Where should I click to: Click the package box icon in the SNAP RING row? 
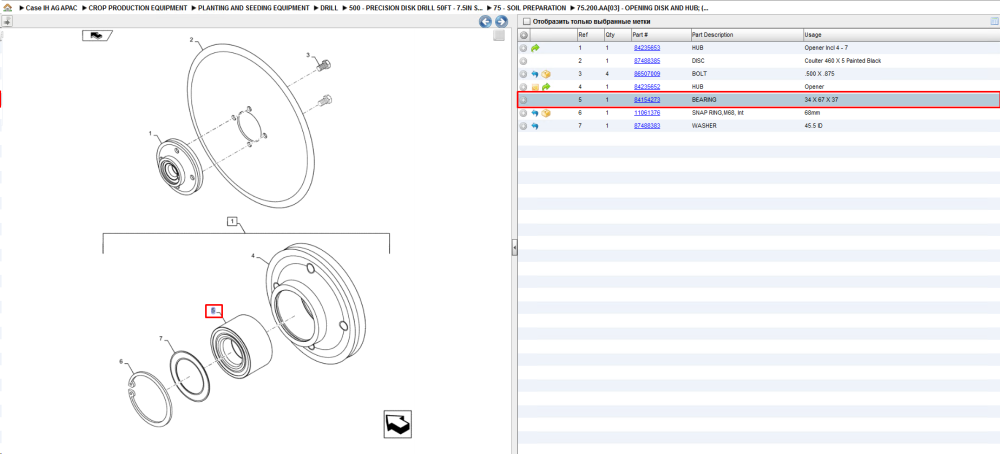pos(546,113)
